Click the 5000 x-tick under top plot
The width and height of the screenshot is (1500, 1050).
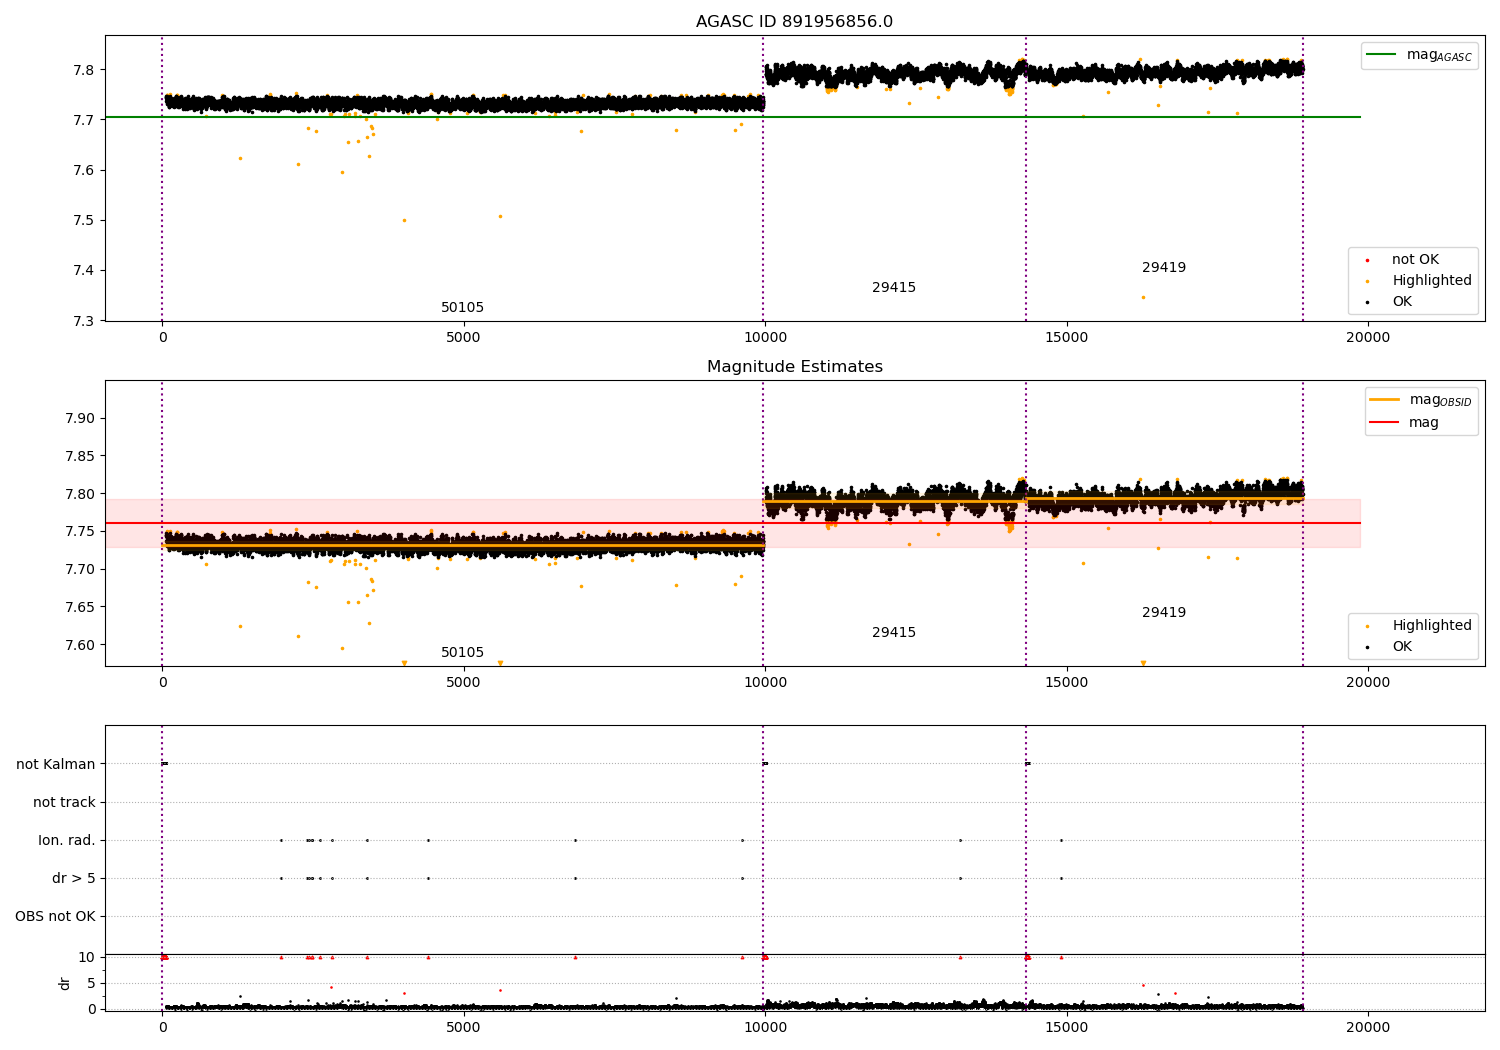[x=464, y=338]
